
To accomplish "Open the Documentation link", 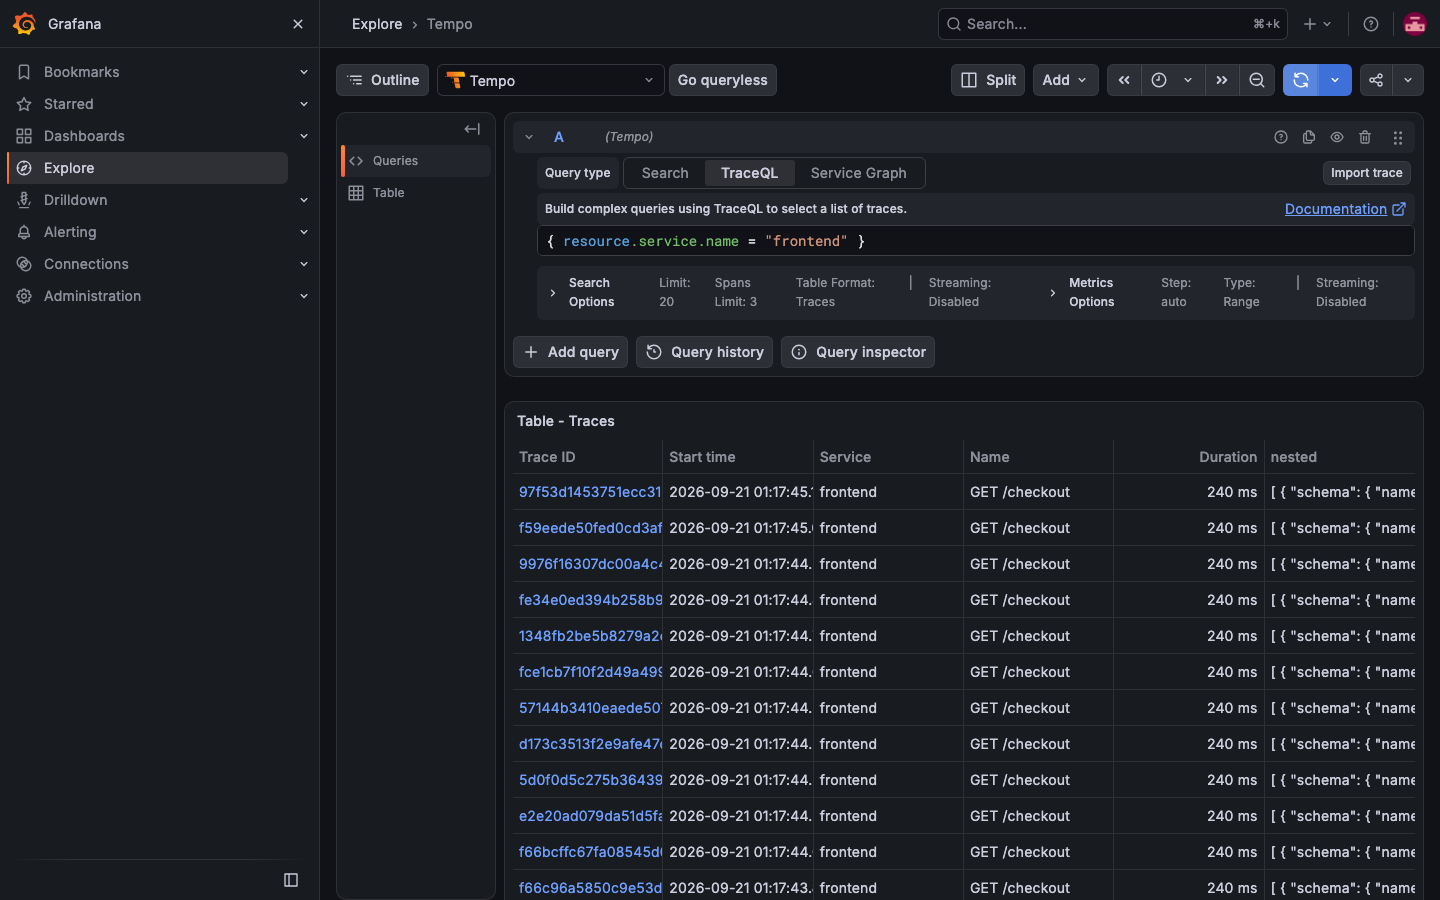I will click(x=1345, y=209).
